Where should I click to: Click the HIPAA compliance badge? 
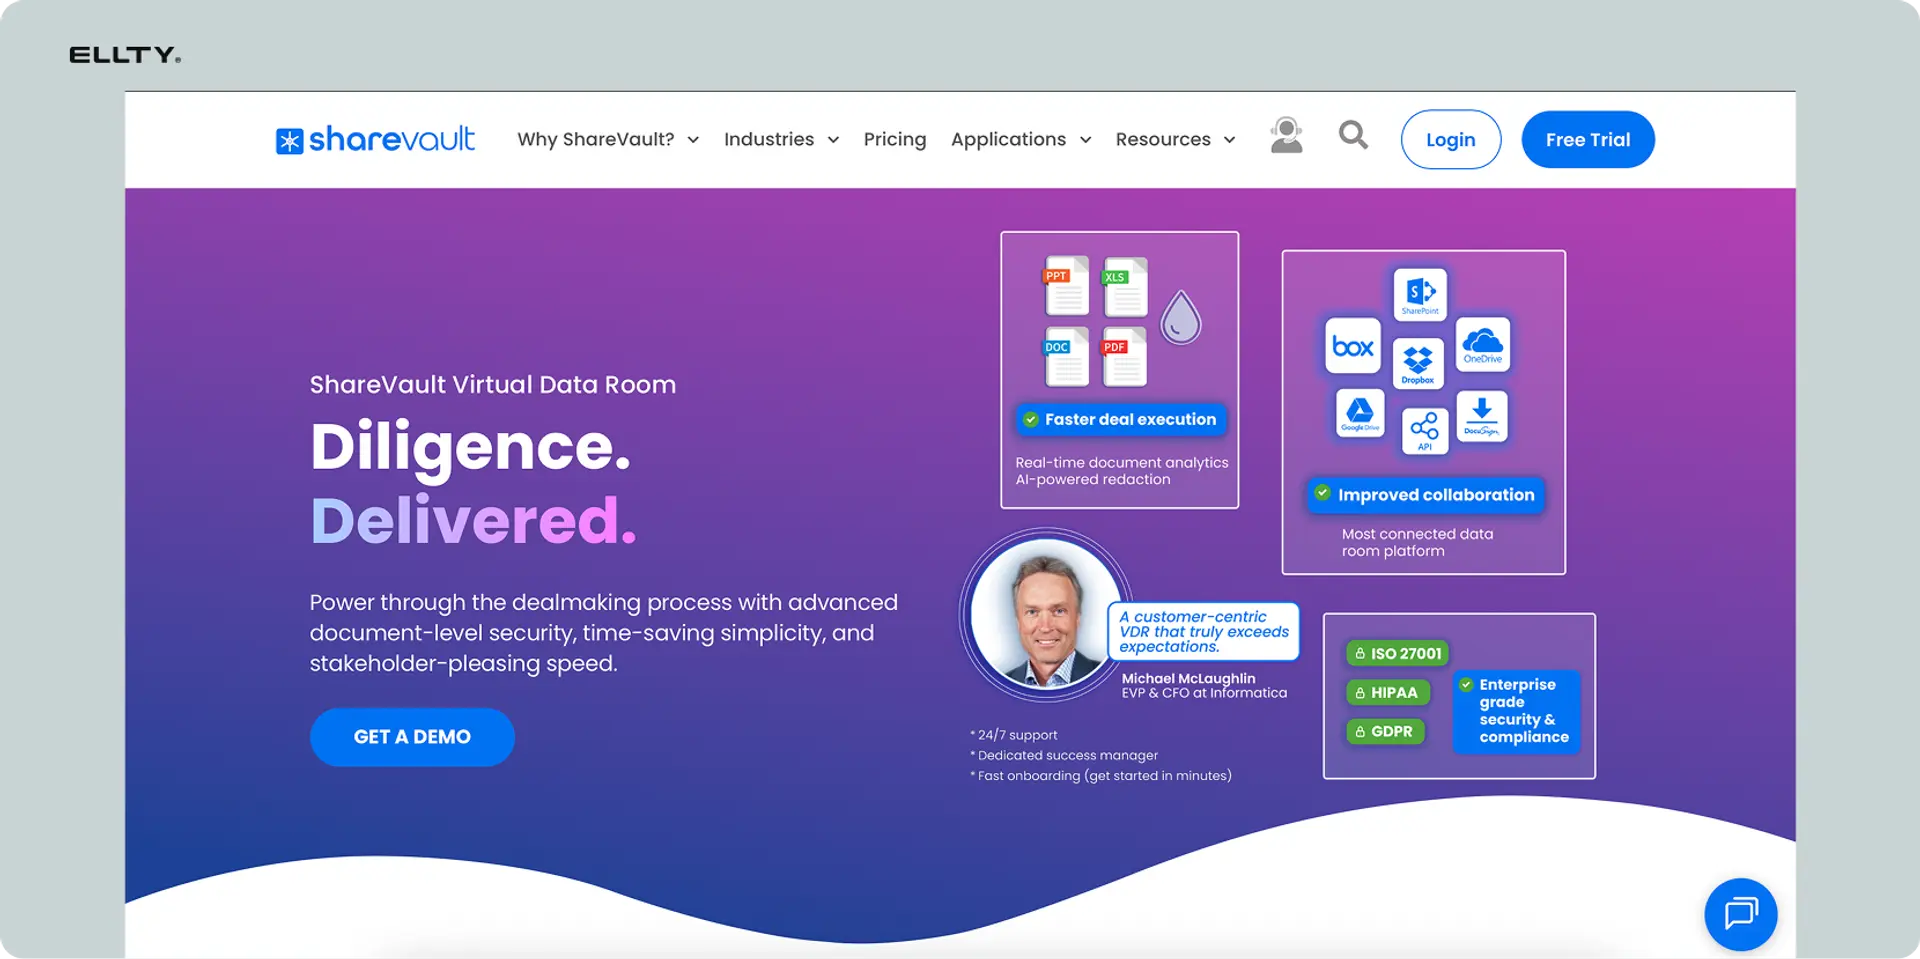click(1387, 692)
